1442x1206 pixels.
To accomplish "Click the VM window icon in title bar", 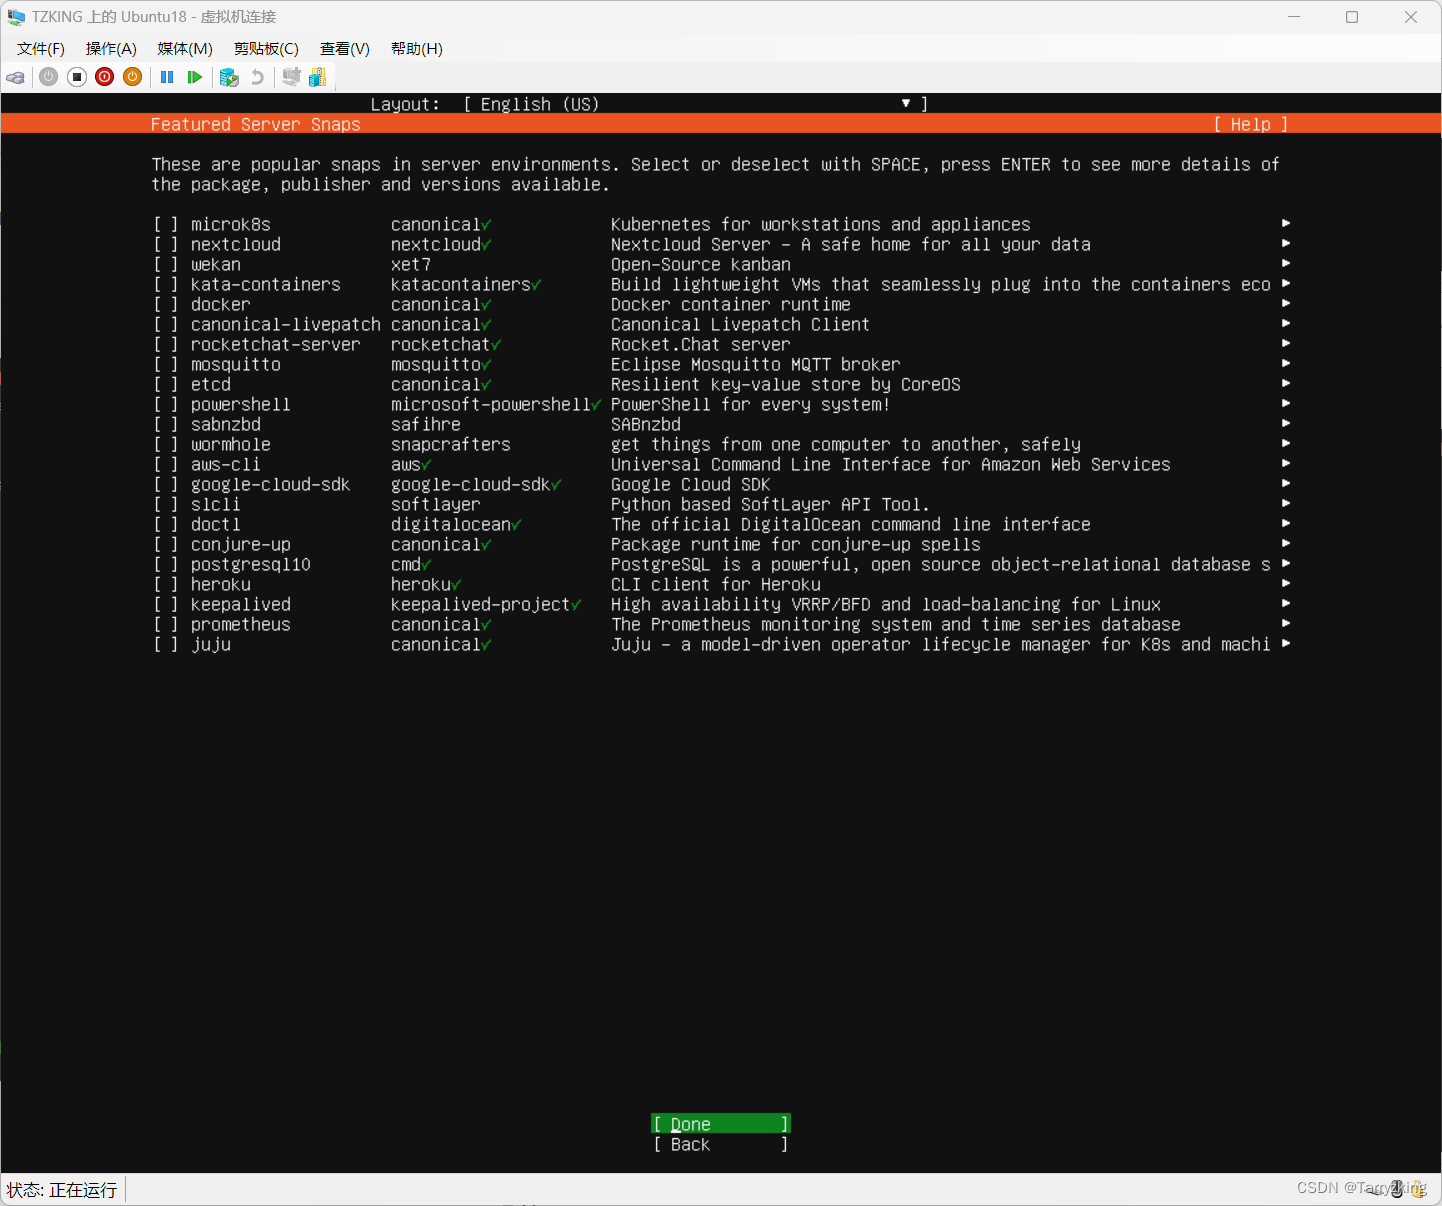I will tap(16, 17).
